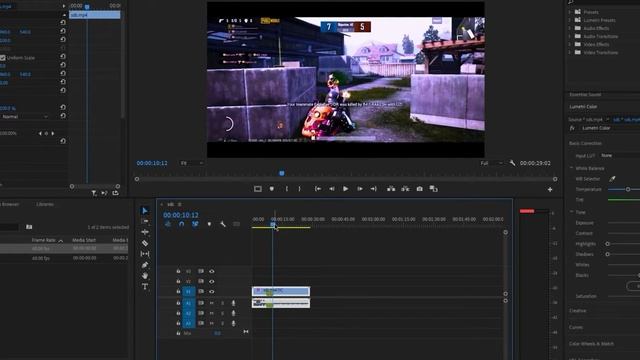Select the Hand tool
Screen dimensions: 640x360
pyautogui.click(x=144, y=276)
